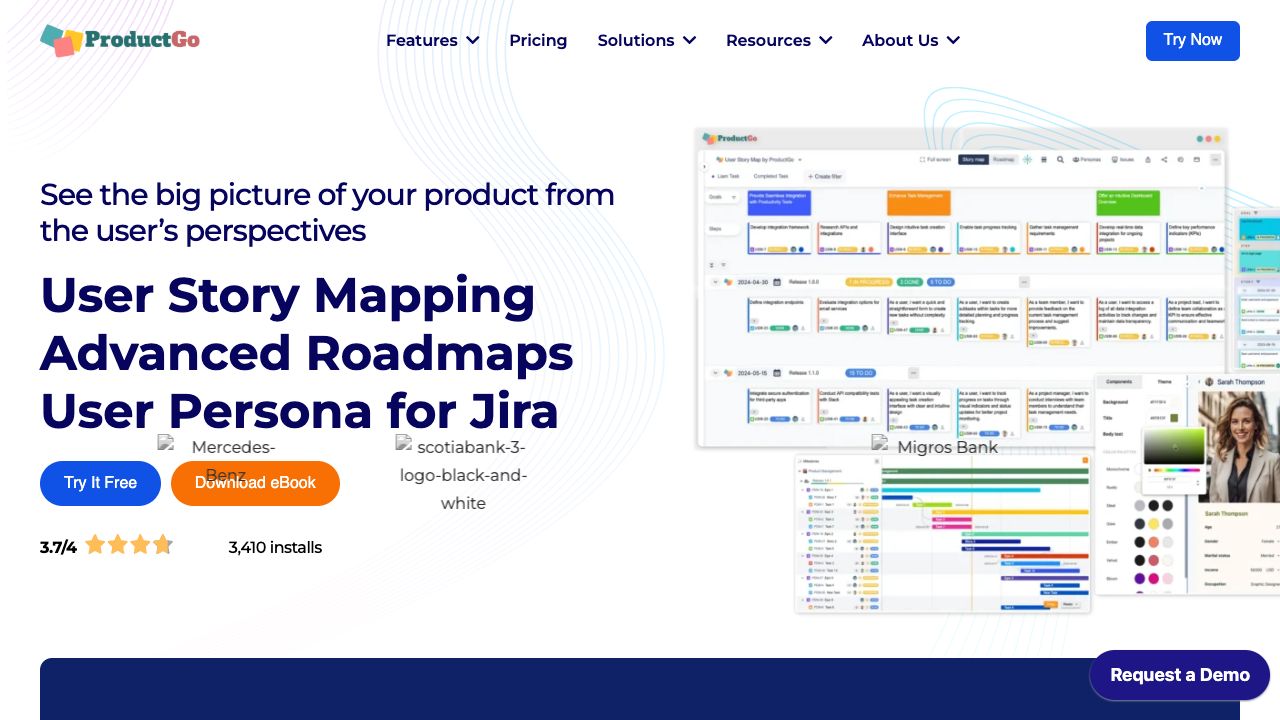Expand the About Us menu

pos(910,40)
